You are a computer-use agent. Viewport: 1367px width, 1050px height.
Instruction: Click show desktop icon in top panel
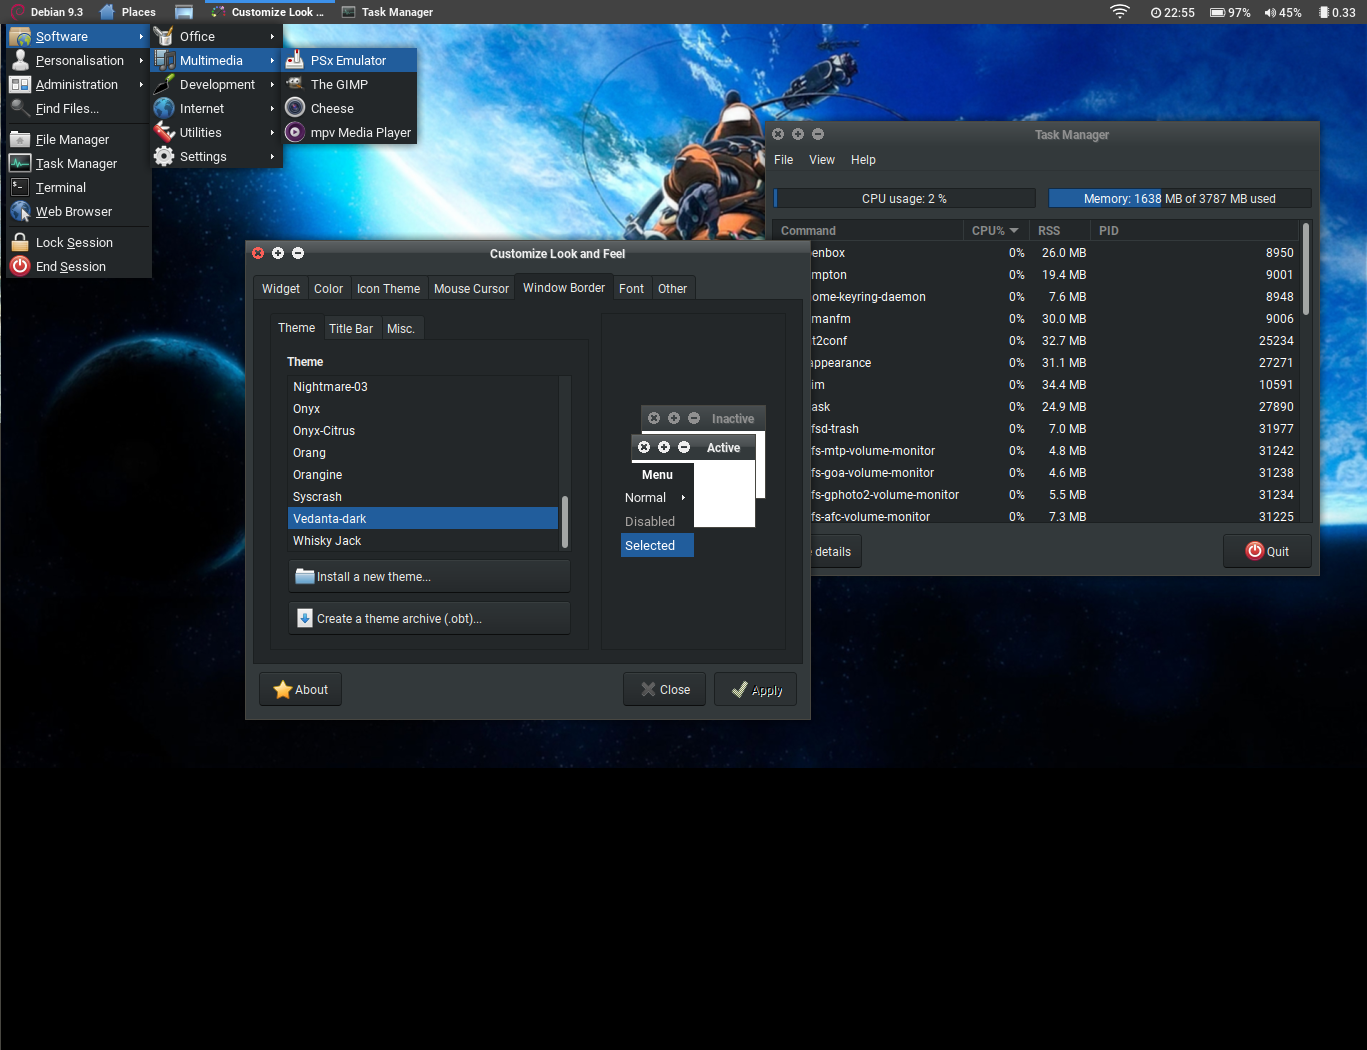[184, 12]
